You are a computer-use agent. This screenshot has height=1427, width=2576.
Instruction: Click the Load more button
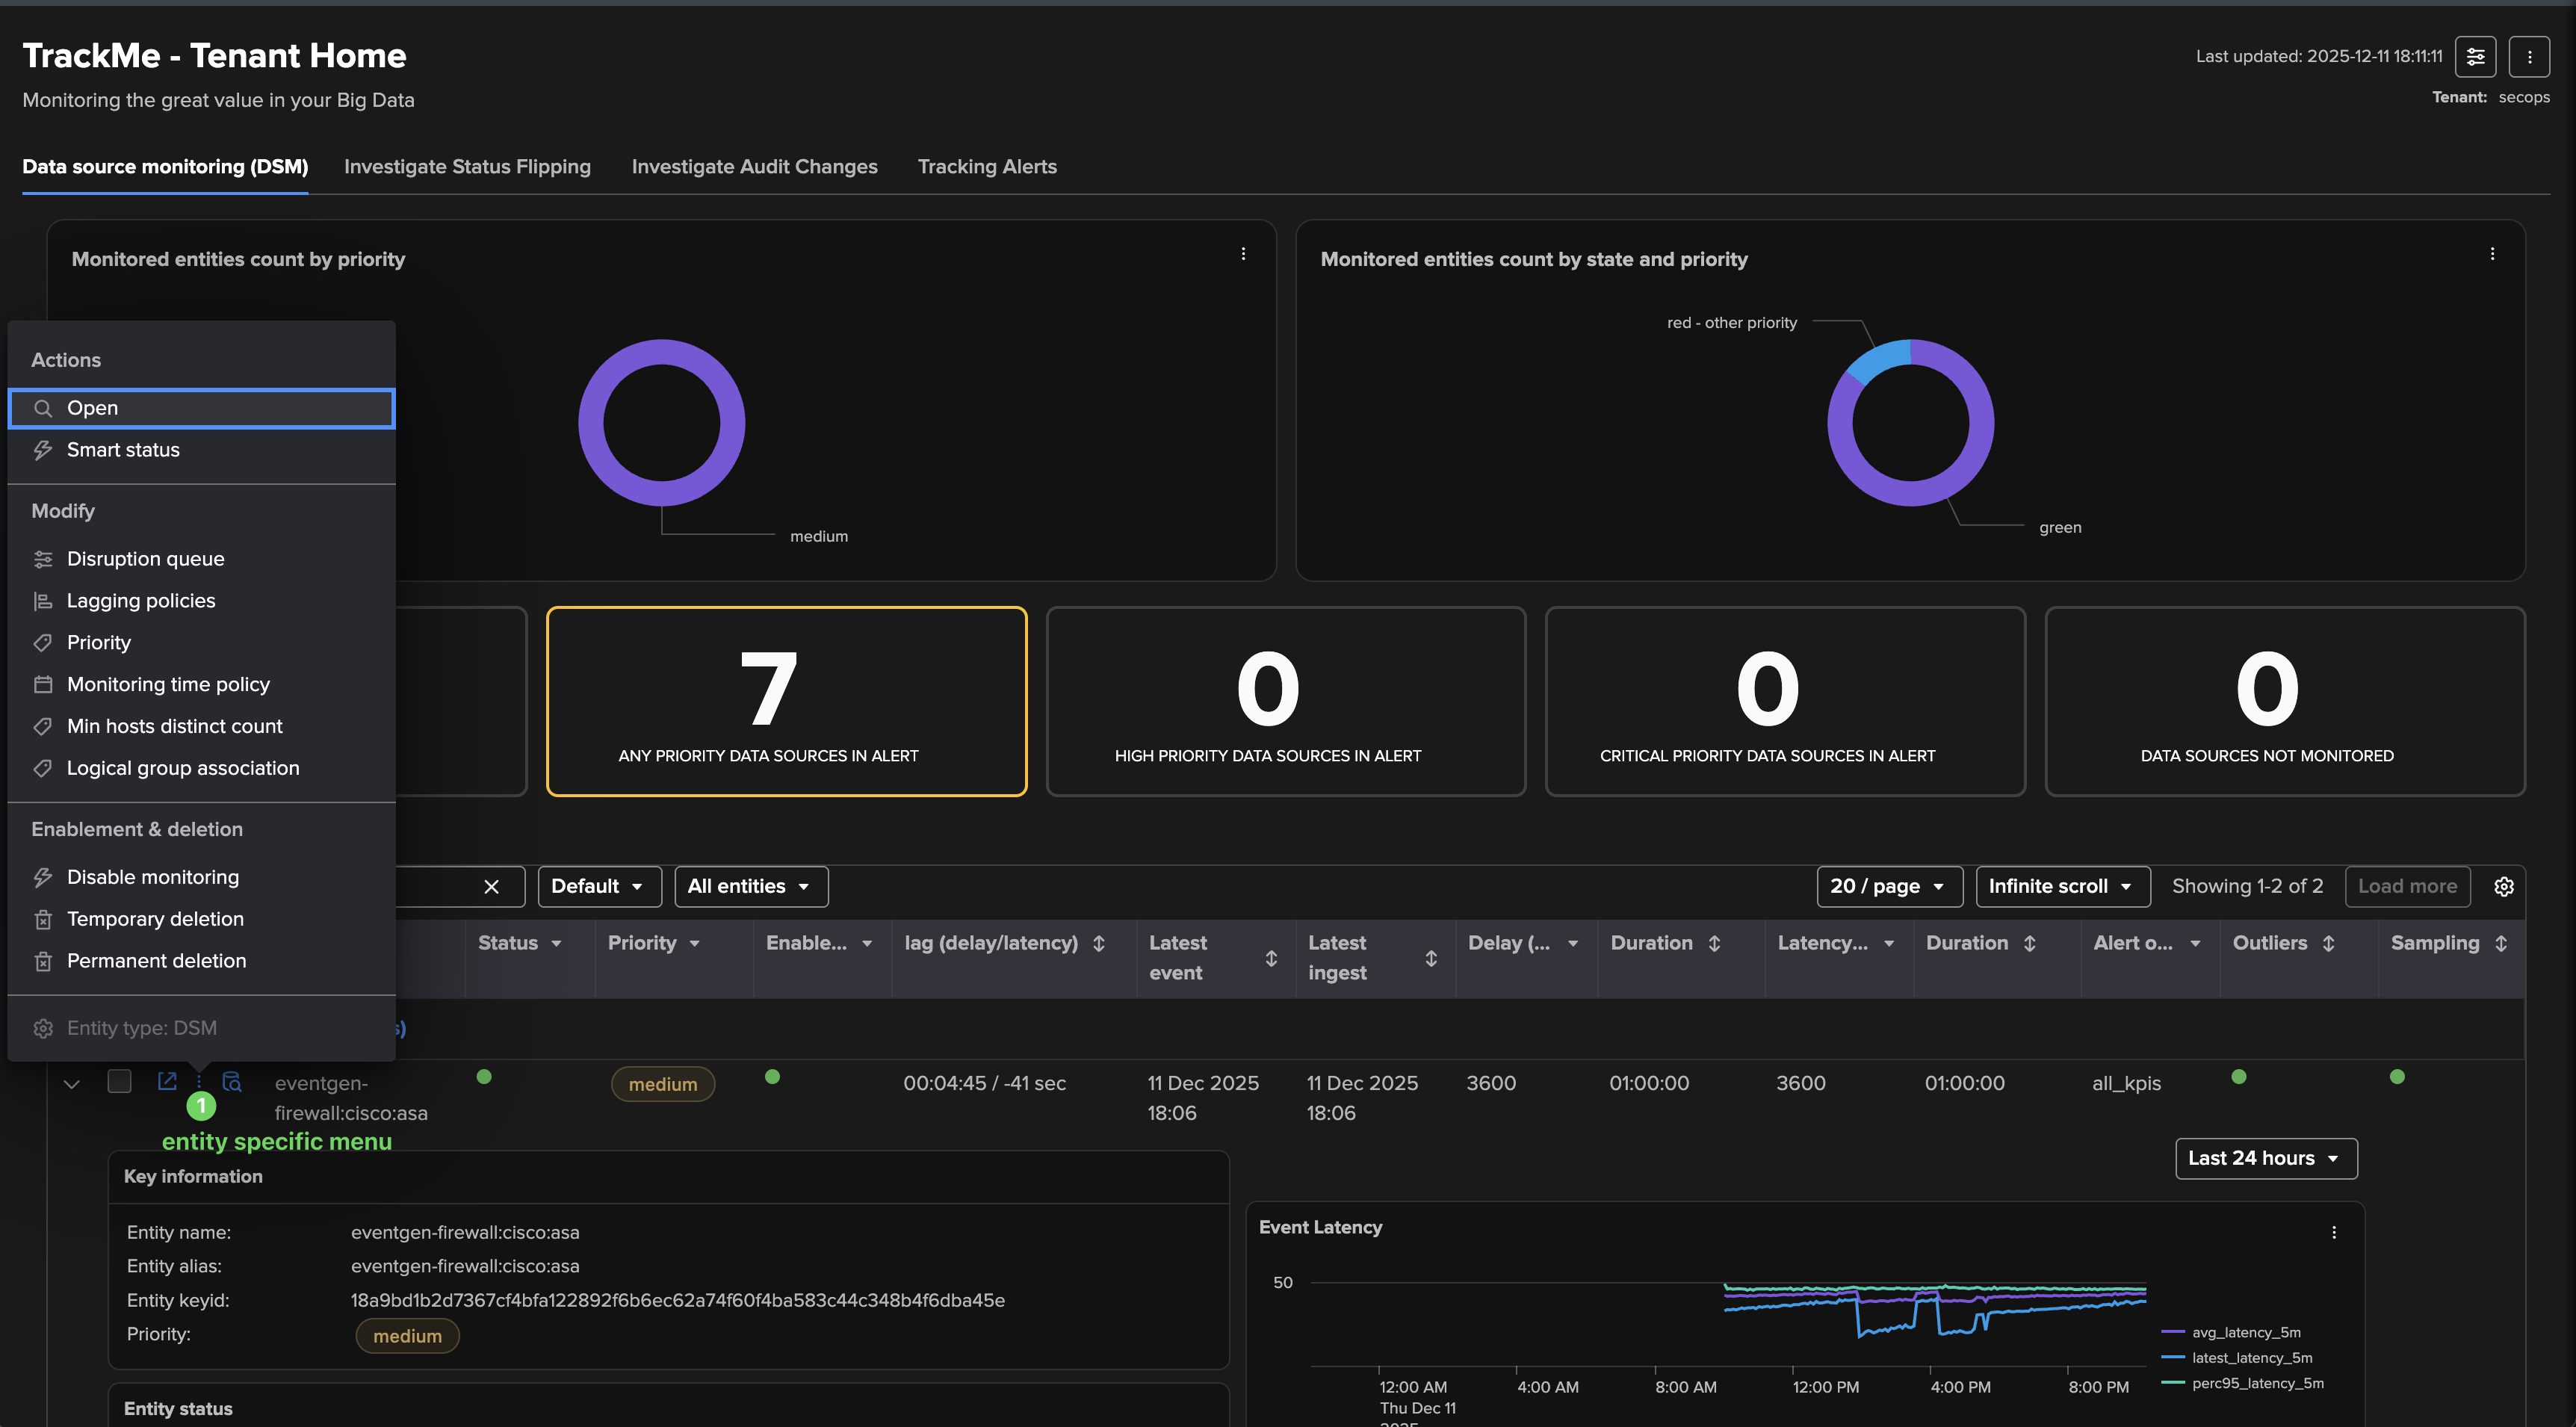pos(2407,887)
